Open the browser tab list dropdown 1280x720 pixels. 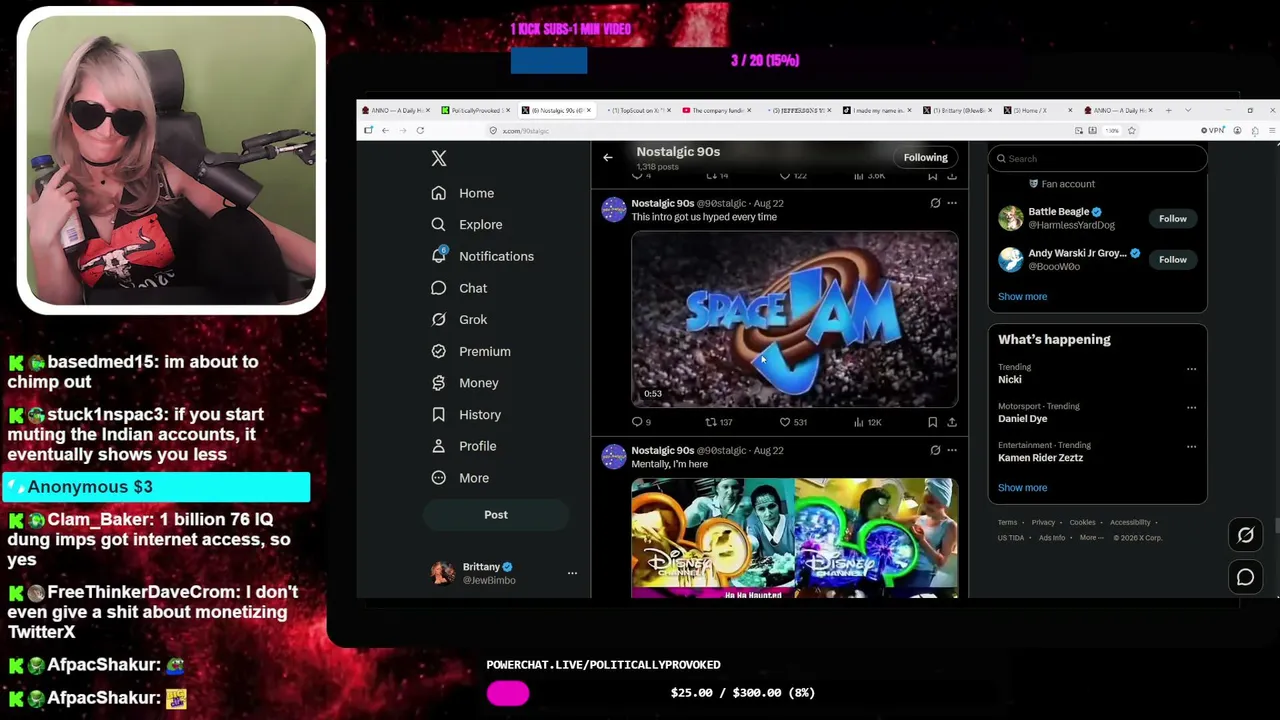coord(1188,110)
